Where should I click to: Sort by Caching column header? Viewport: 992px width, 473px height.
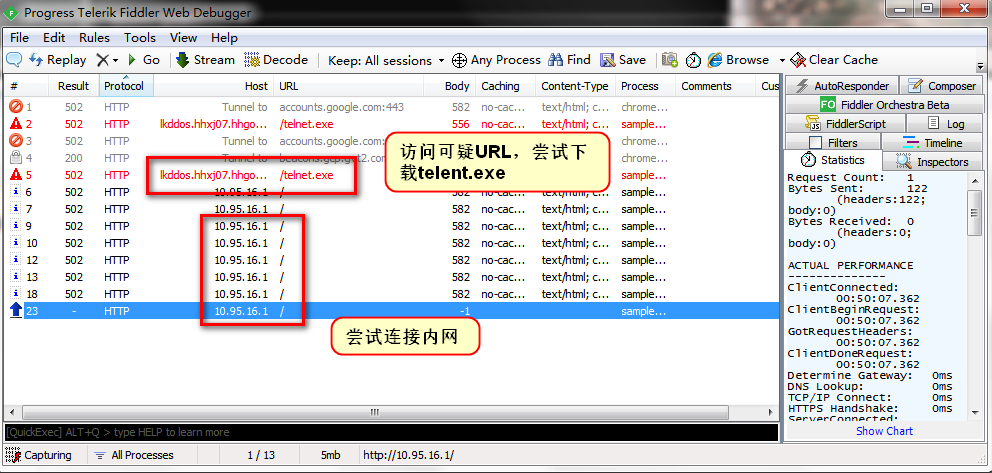(505, 86)
